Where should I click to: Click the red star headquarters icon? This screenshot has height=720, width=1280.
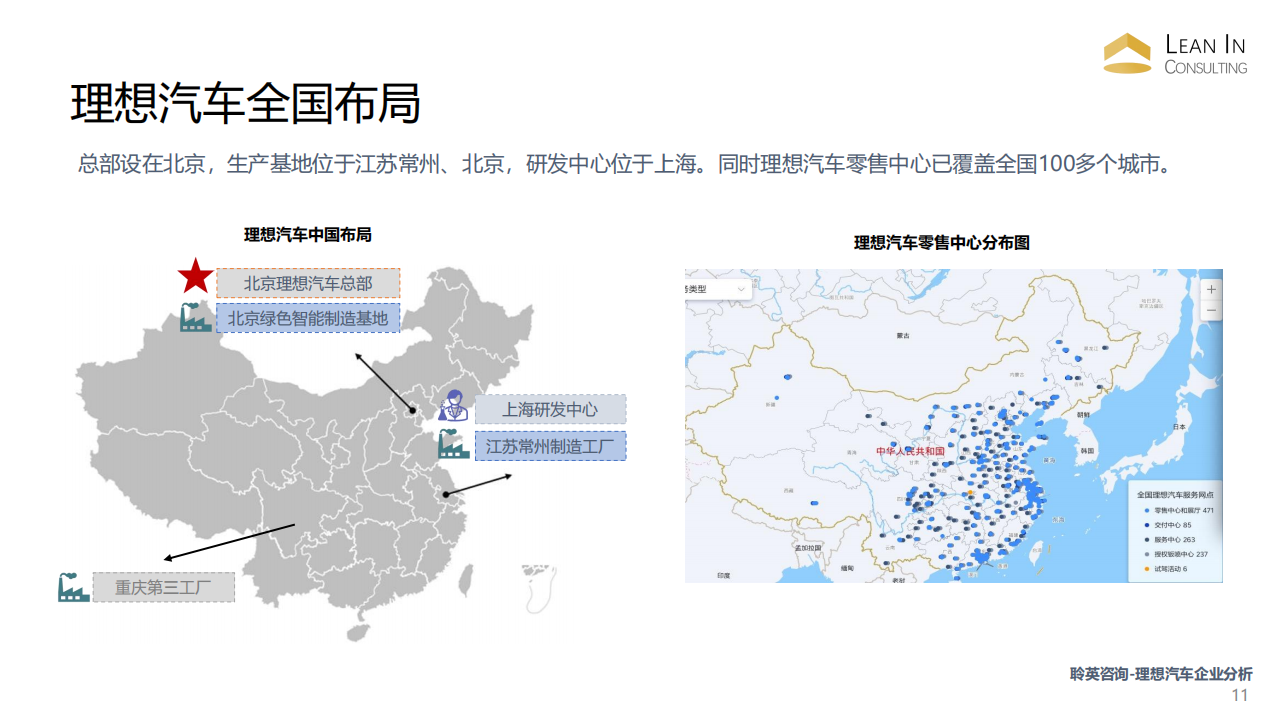[x=195, y=276]
